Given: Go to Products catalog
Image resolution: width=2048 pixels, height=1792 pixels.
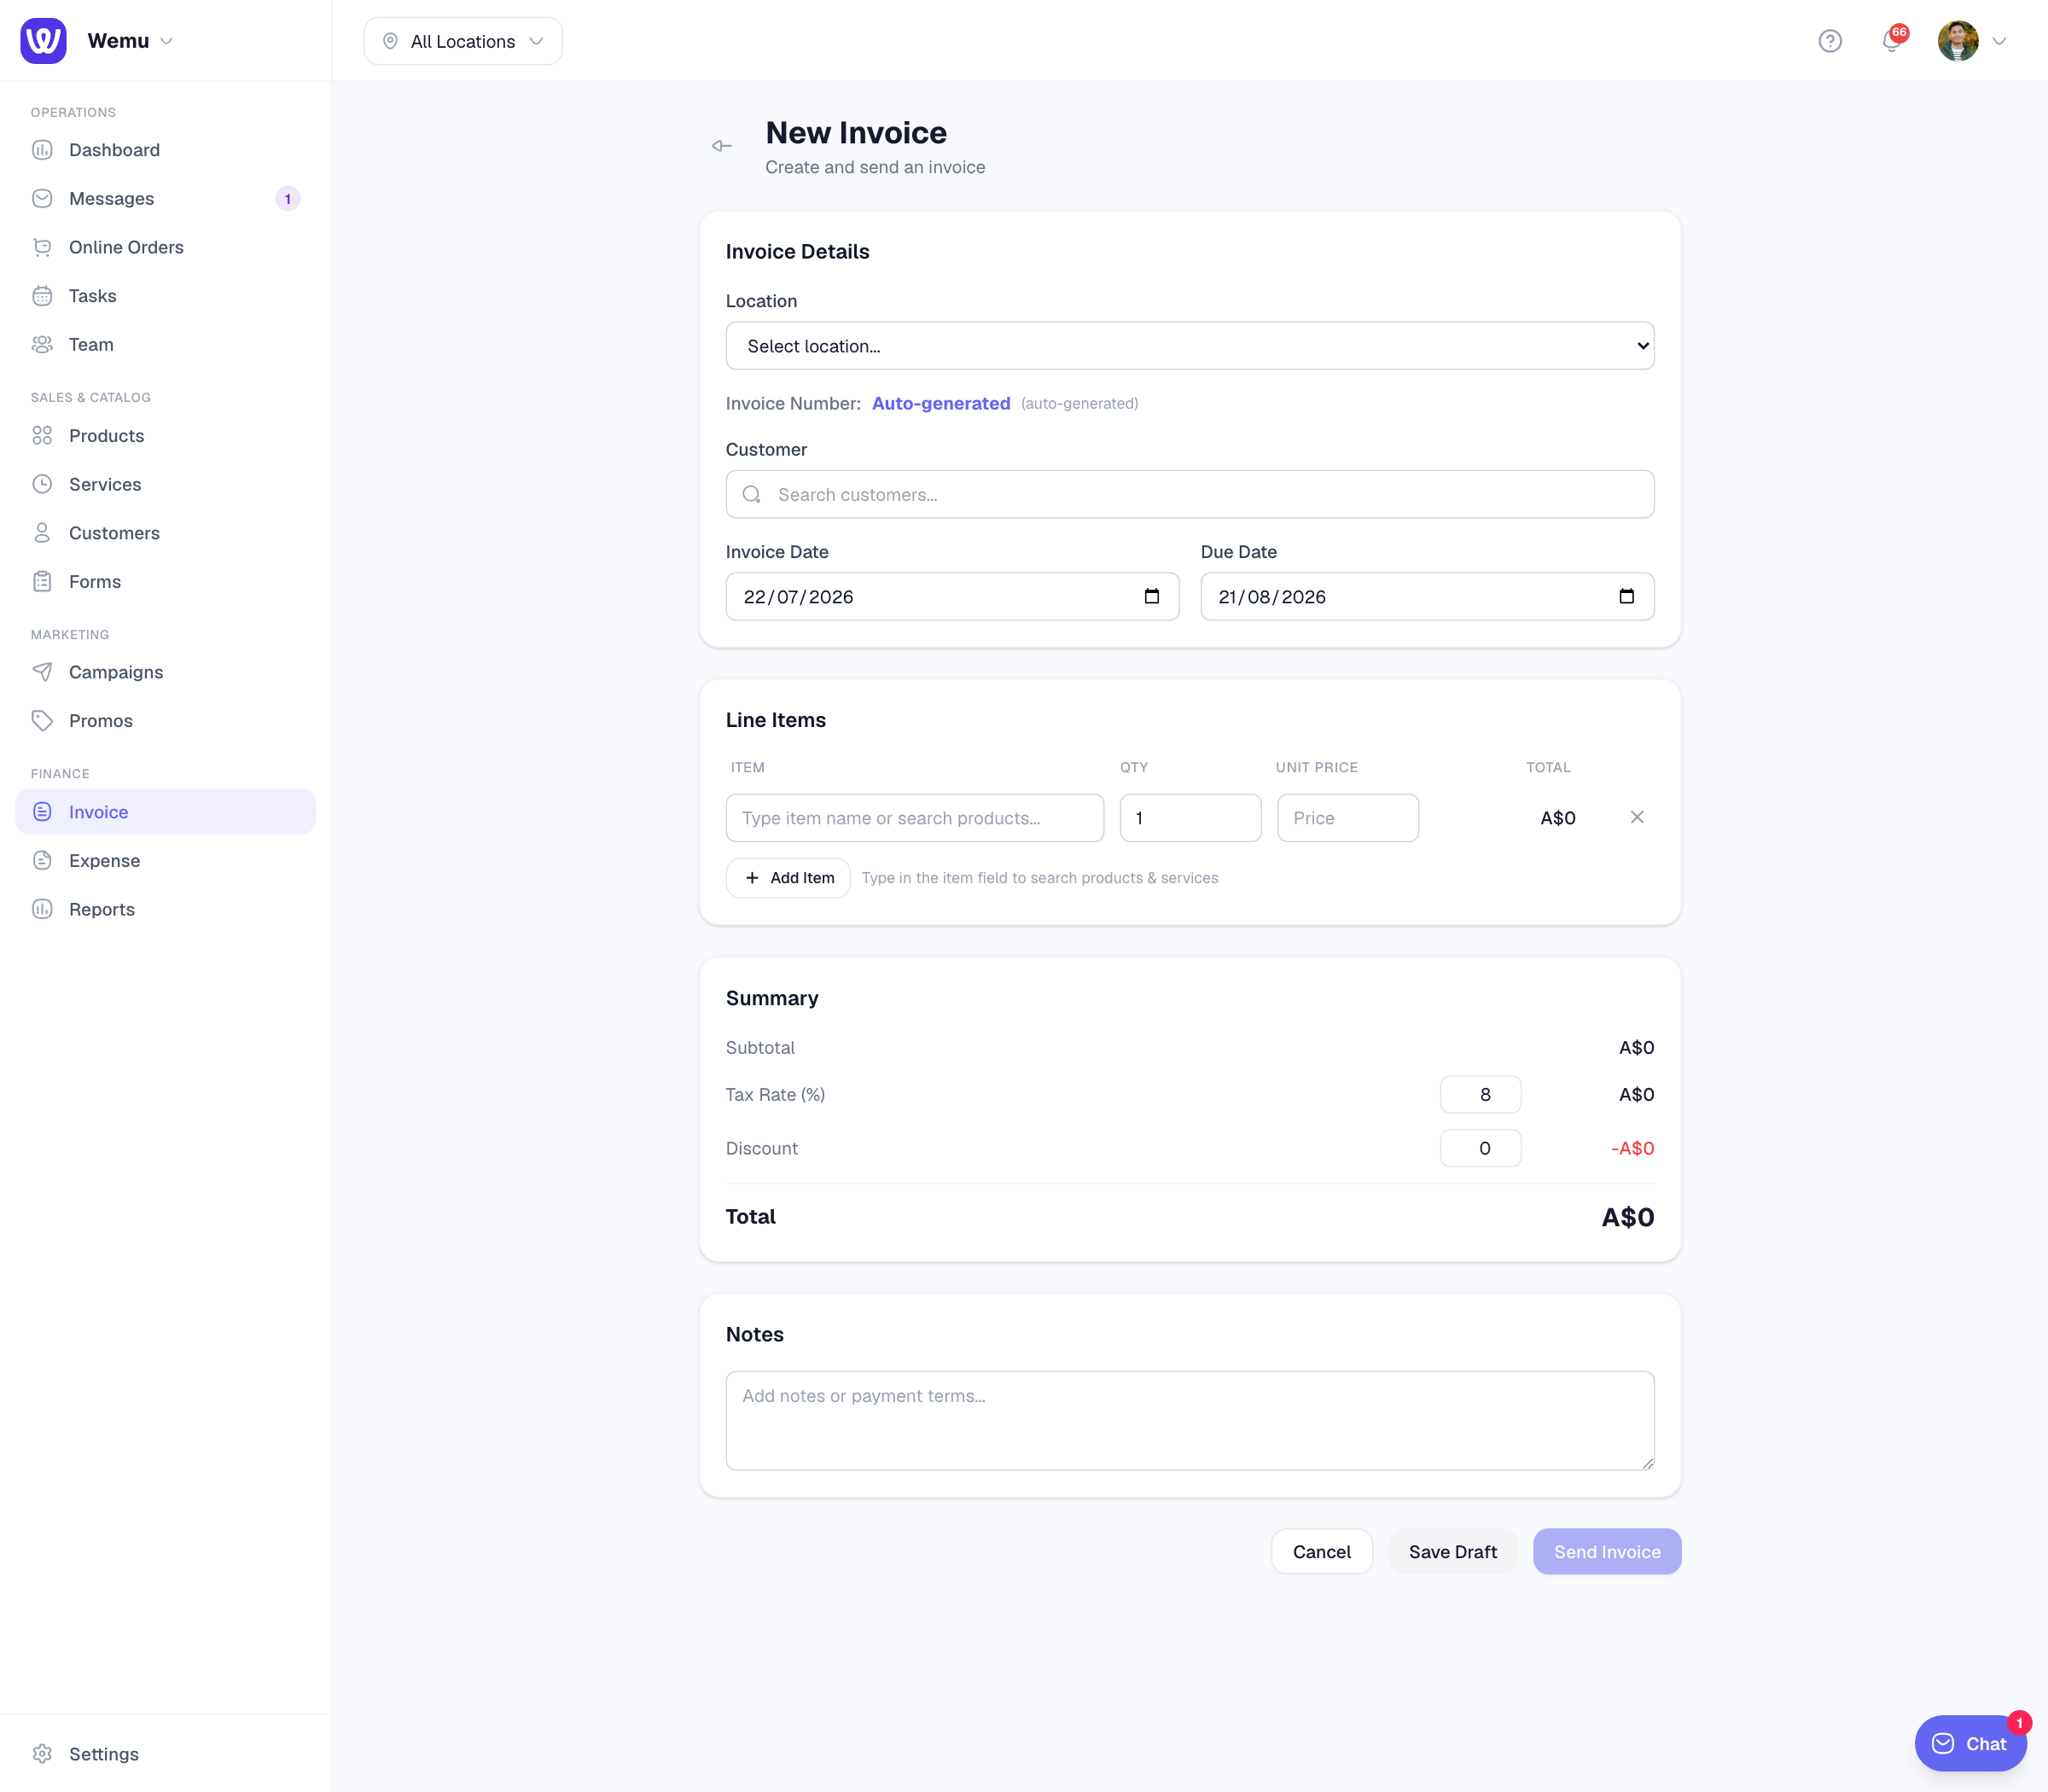Looking at the screenshot, I should point(166,435).
